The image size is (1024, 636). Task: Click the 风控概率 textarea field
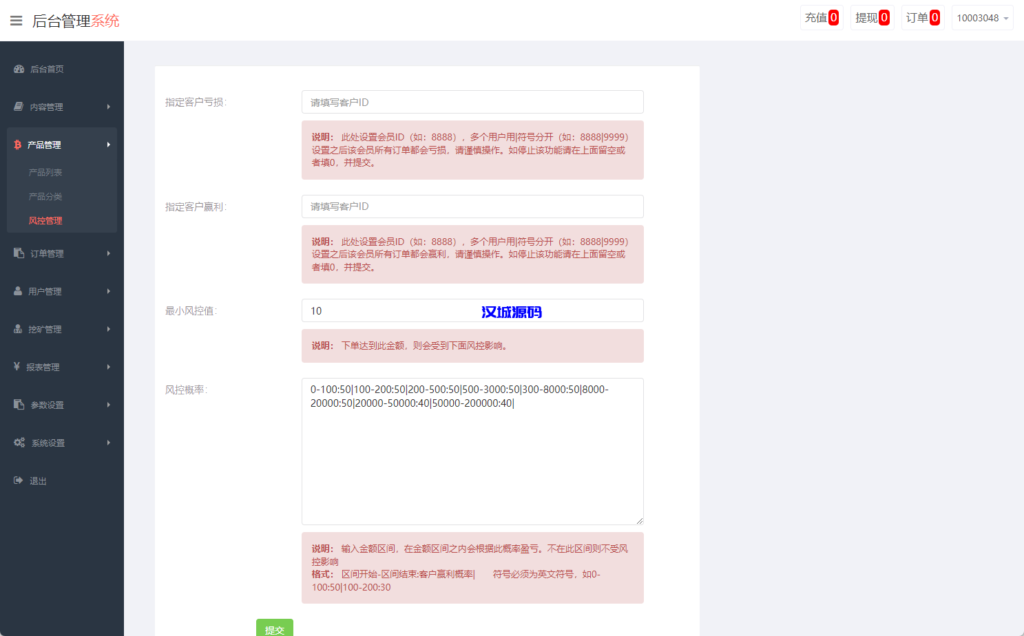[472, 451]
